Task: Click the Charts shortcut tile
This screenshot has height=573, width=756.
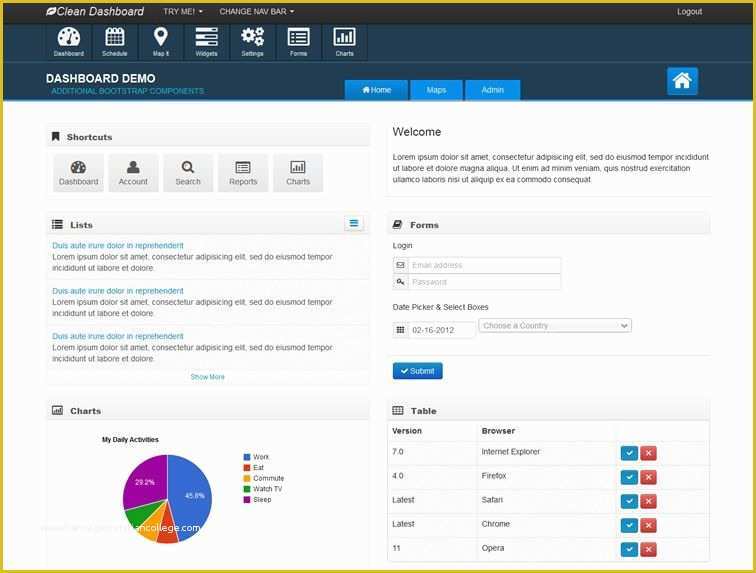Action: coord(298,173)
